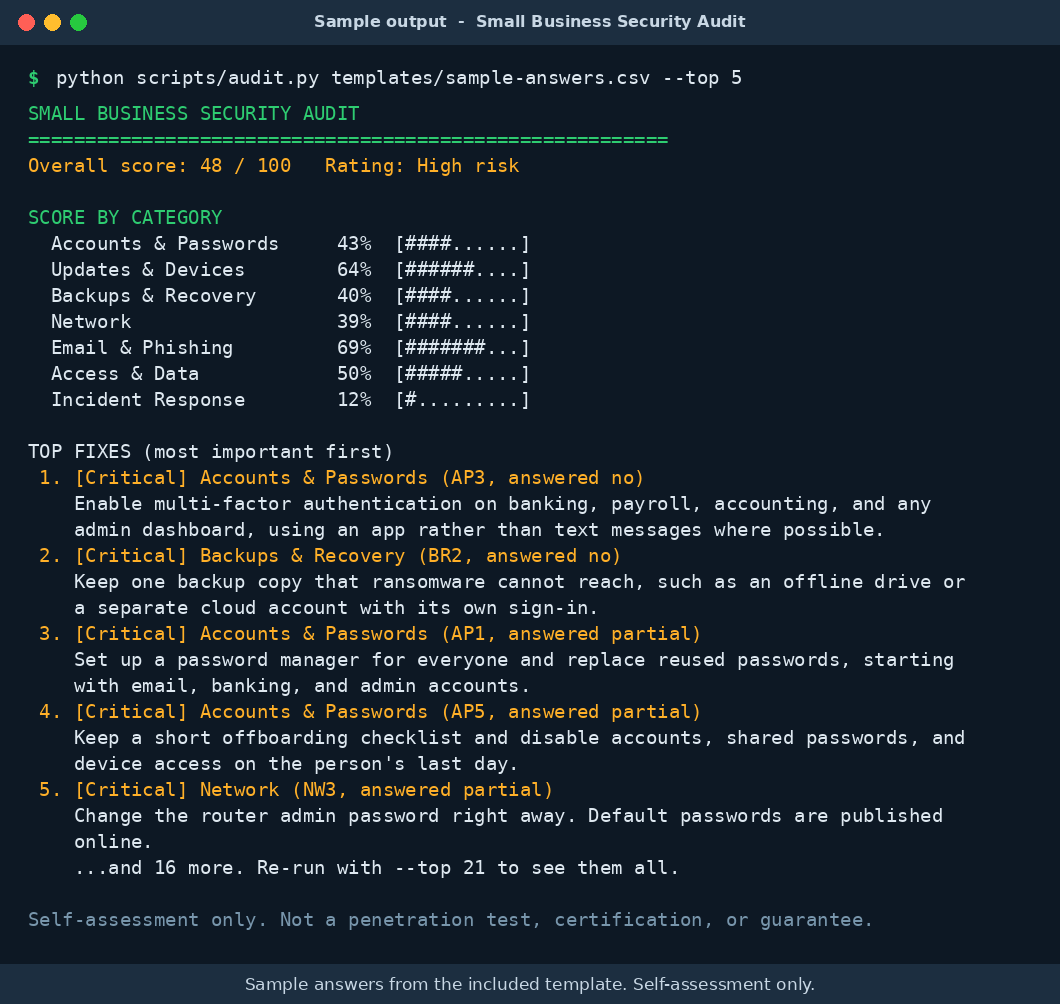Click the '12%' score value
This screenshot has width=1060, height=1004.
pyautogui.click(x=354, y=400)
